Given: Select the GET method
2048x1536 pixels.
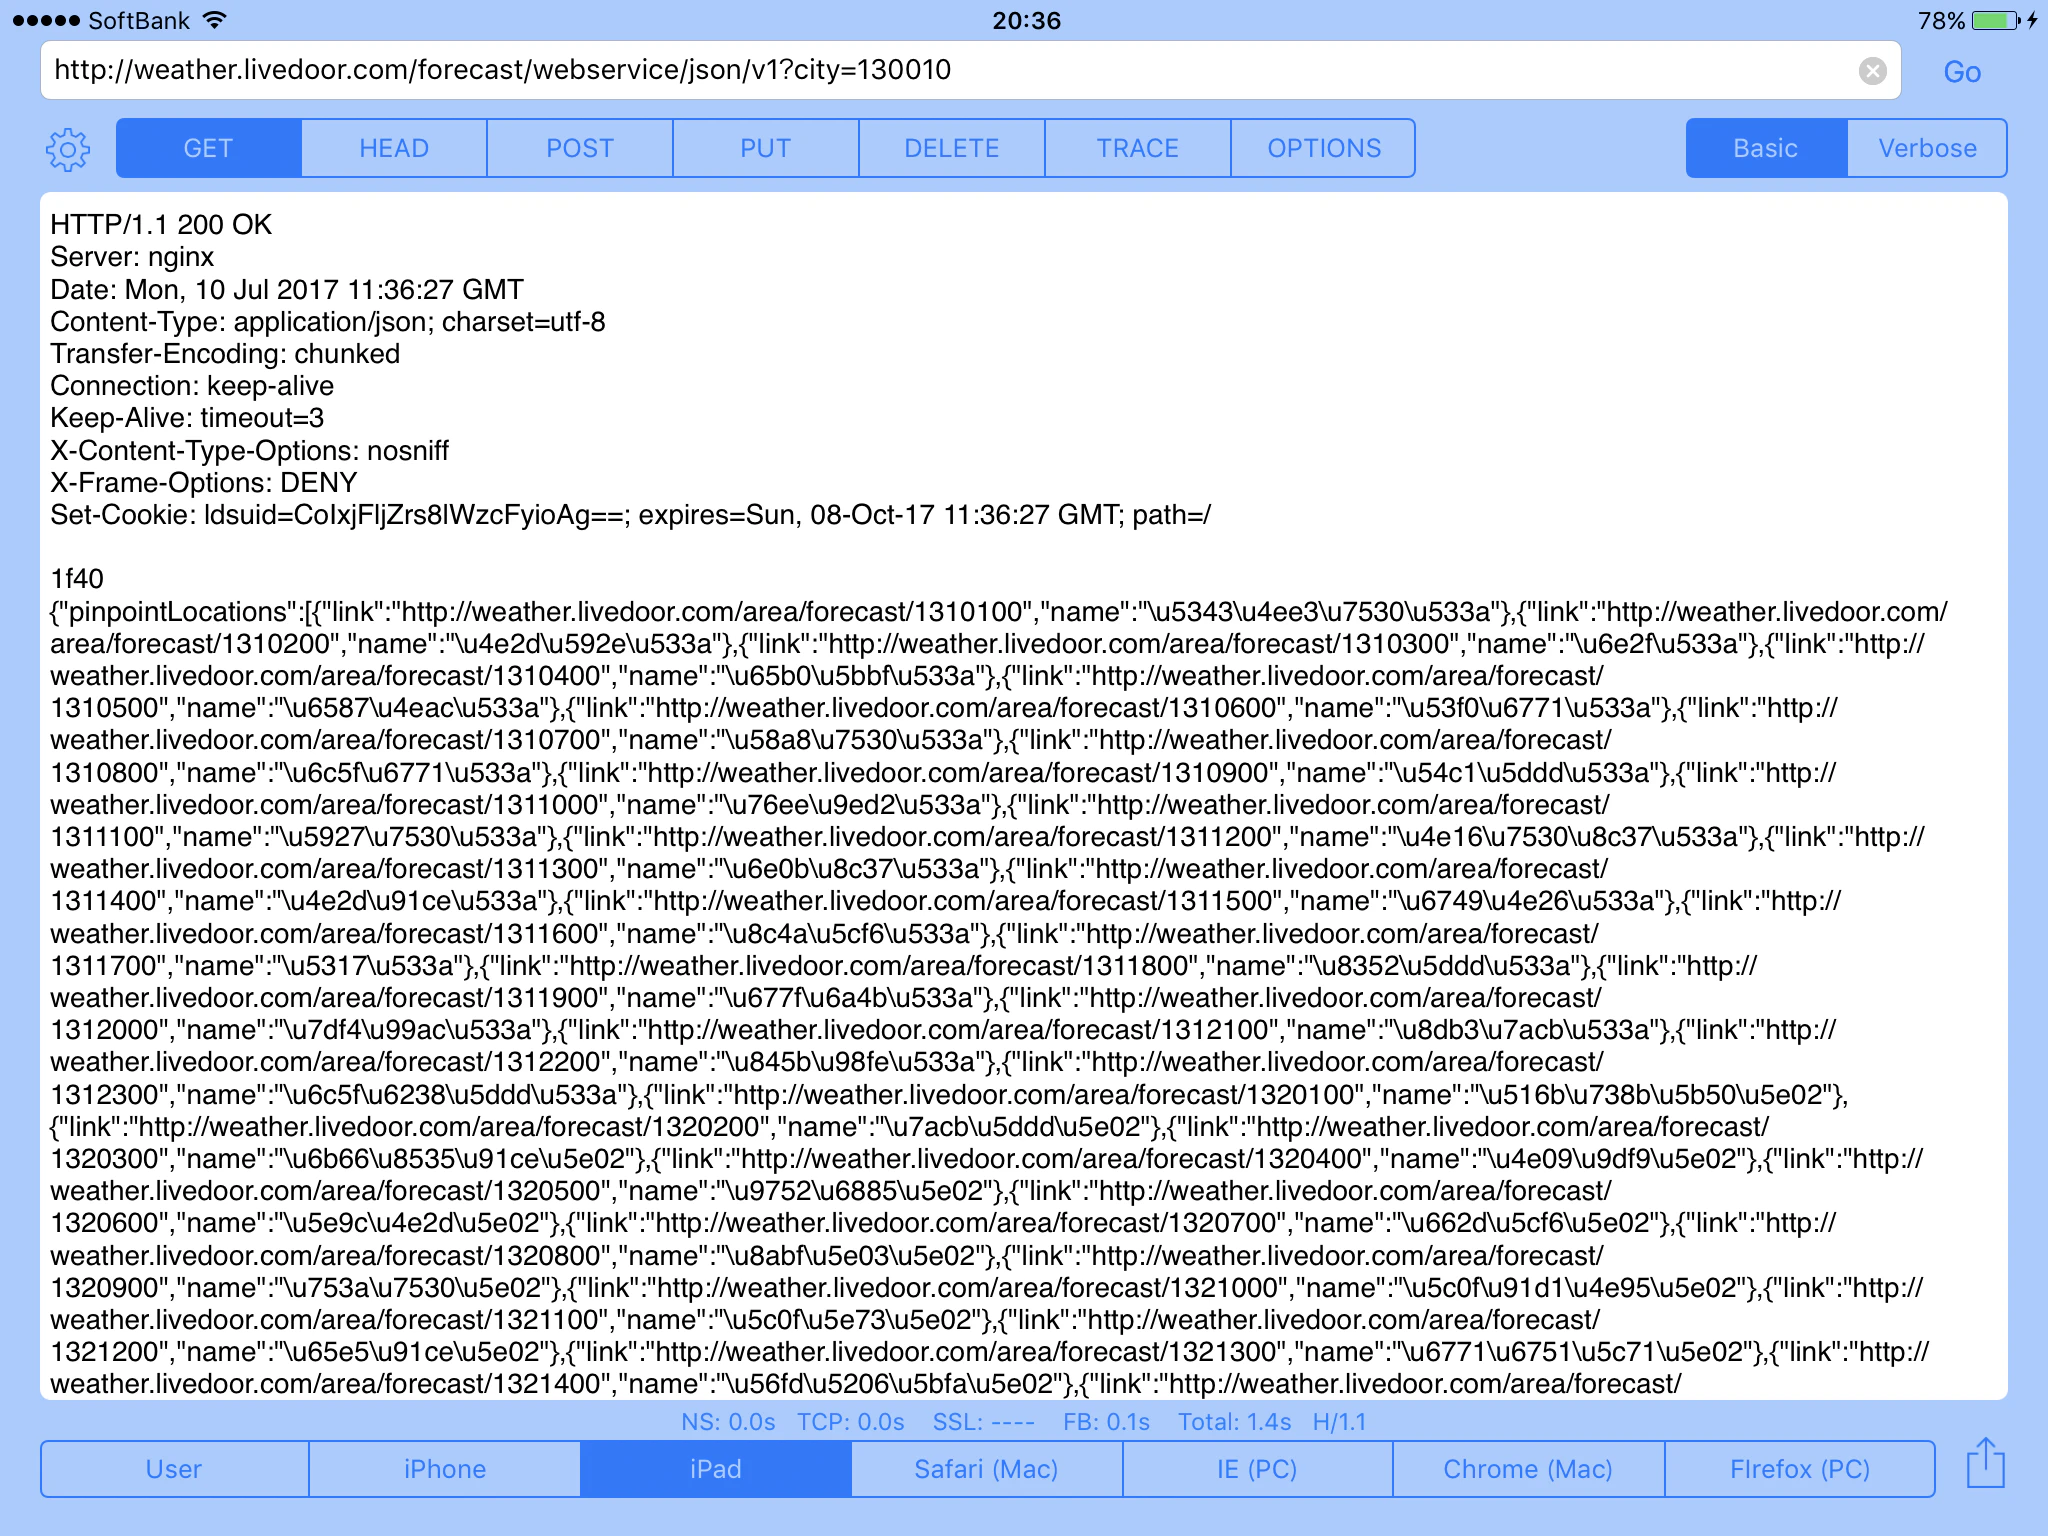Looking at the screenshot, I should (208, 148).
